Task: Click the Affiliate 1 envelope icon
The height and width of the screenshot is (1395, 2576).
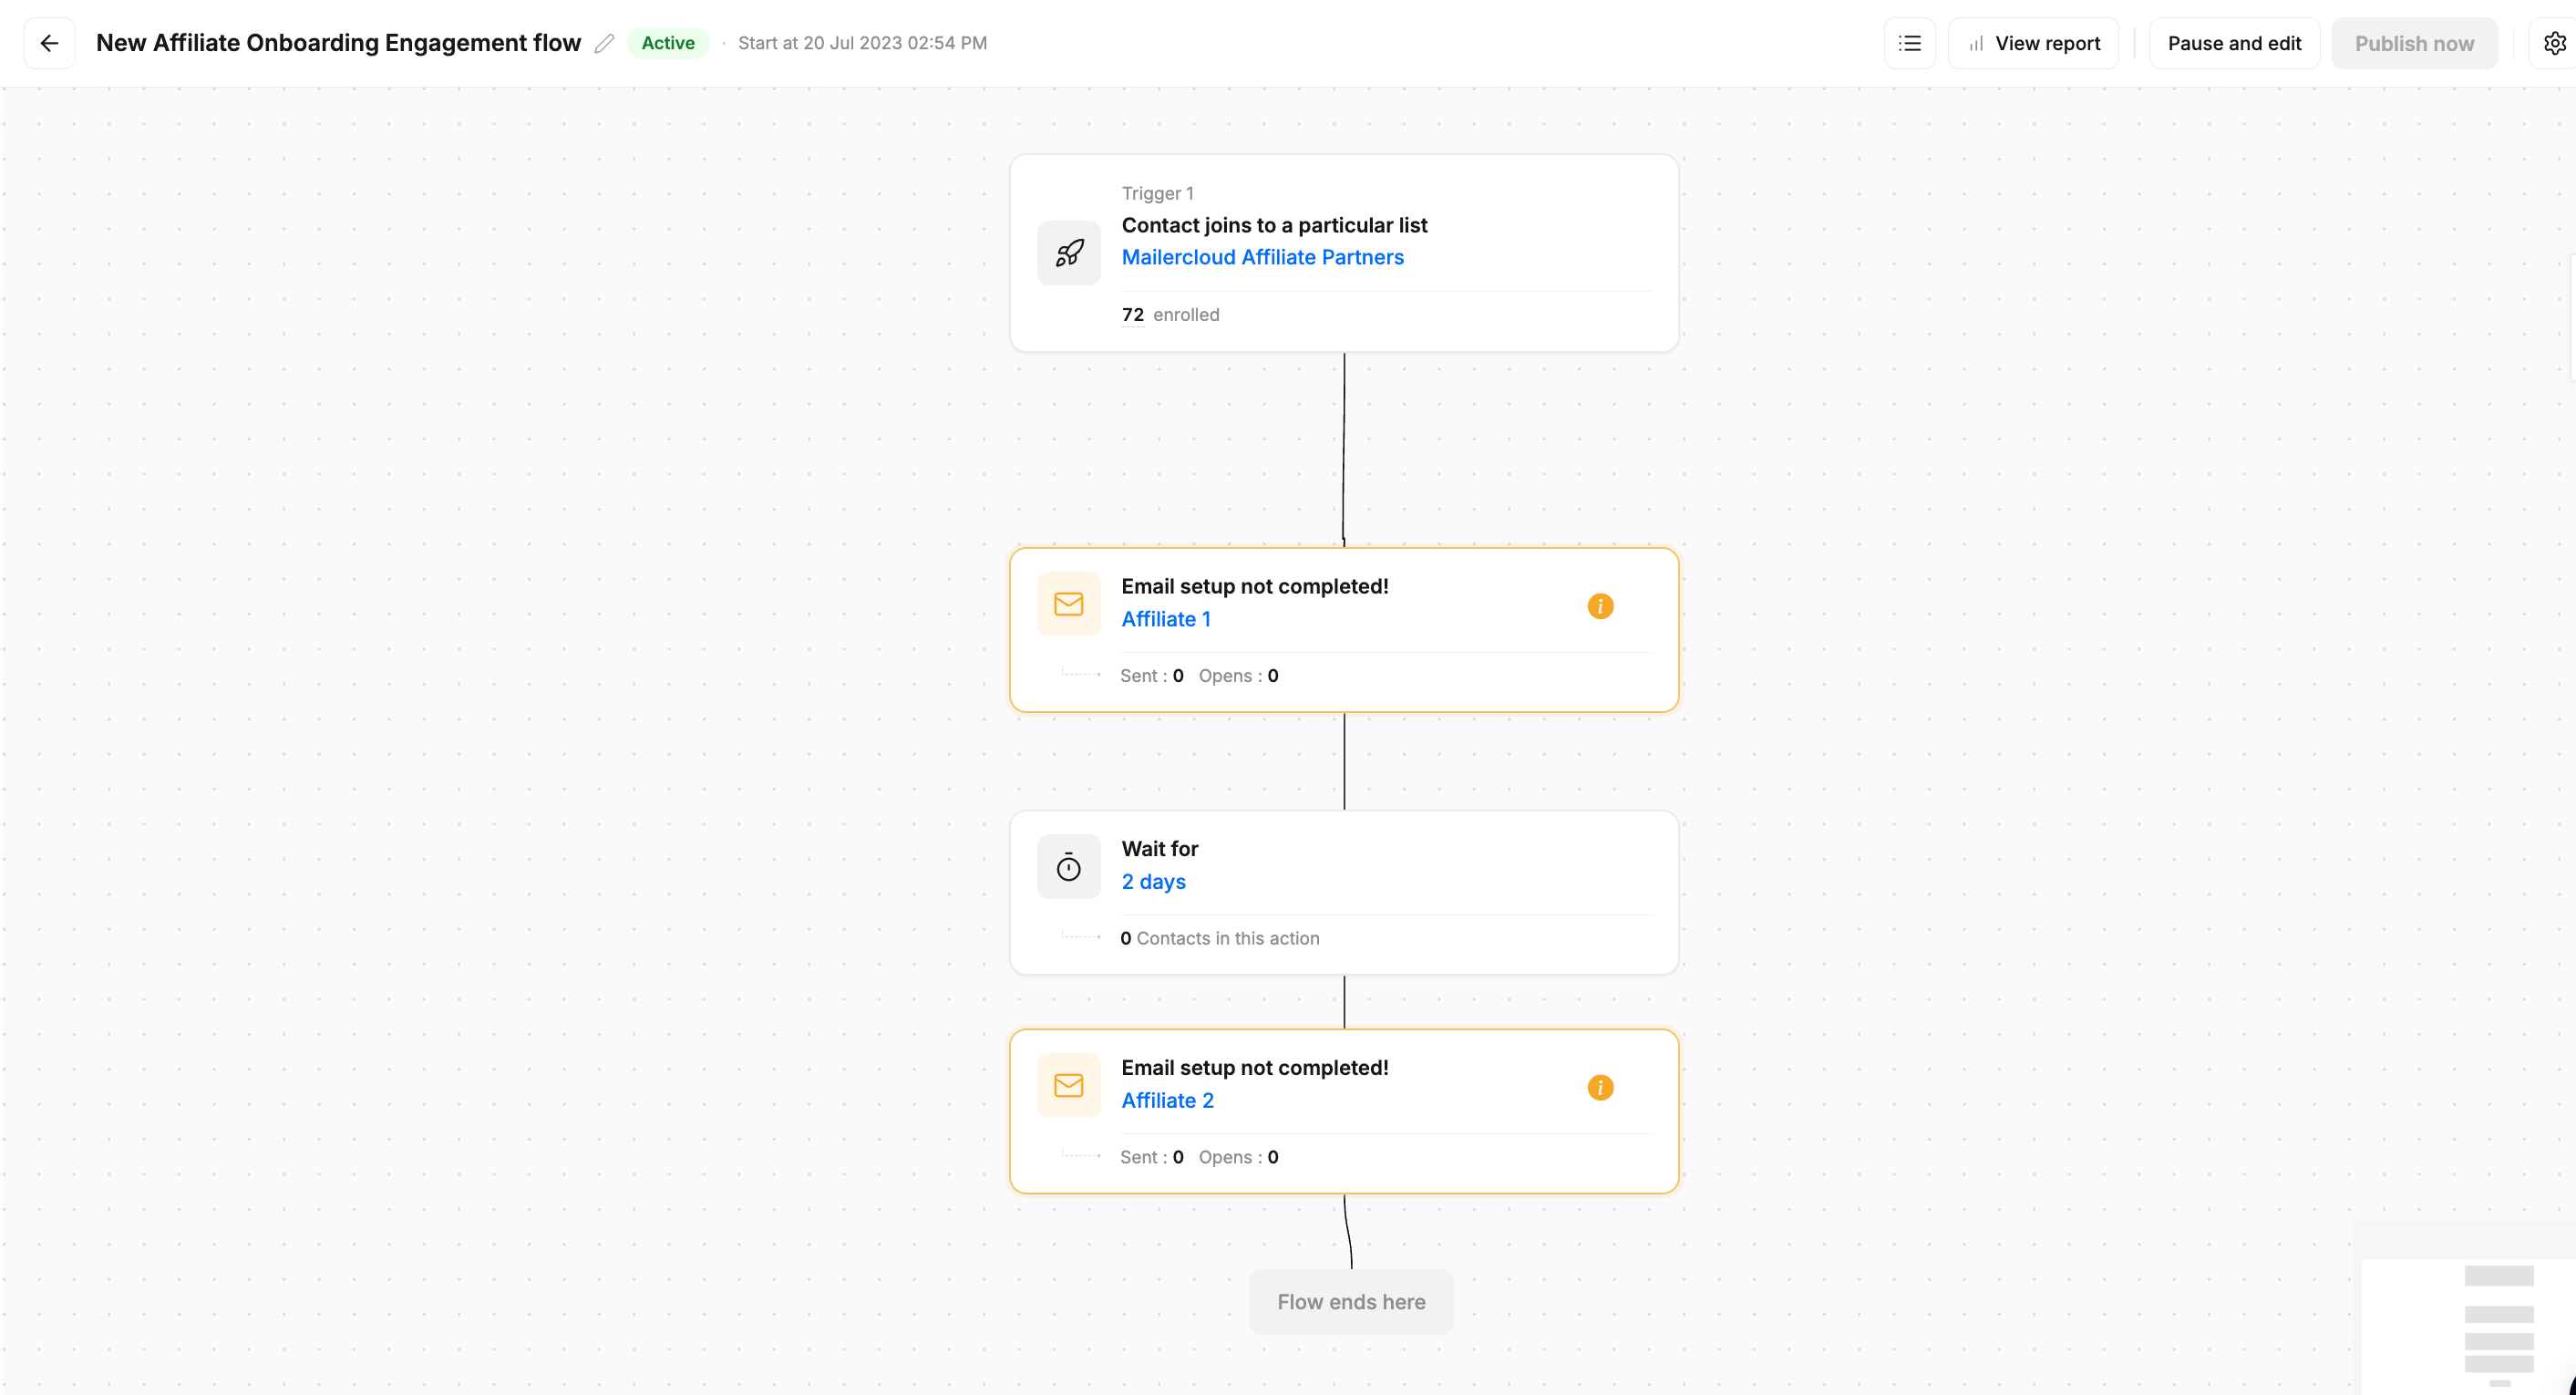Action: [x=1069, y=604]
